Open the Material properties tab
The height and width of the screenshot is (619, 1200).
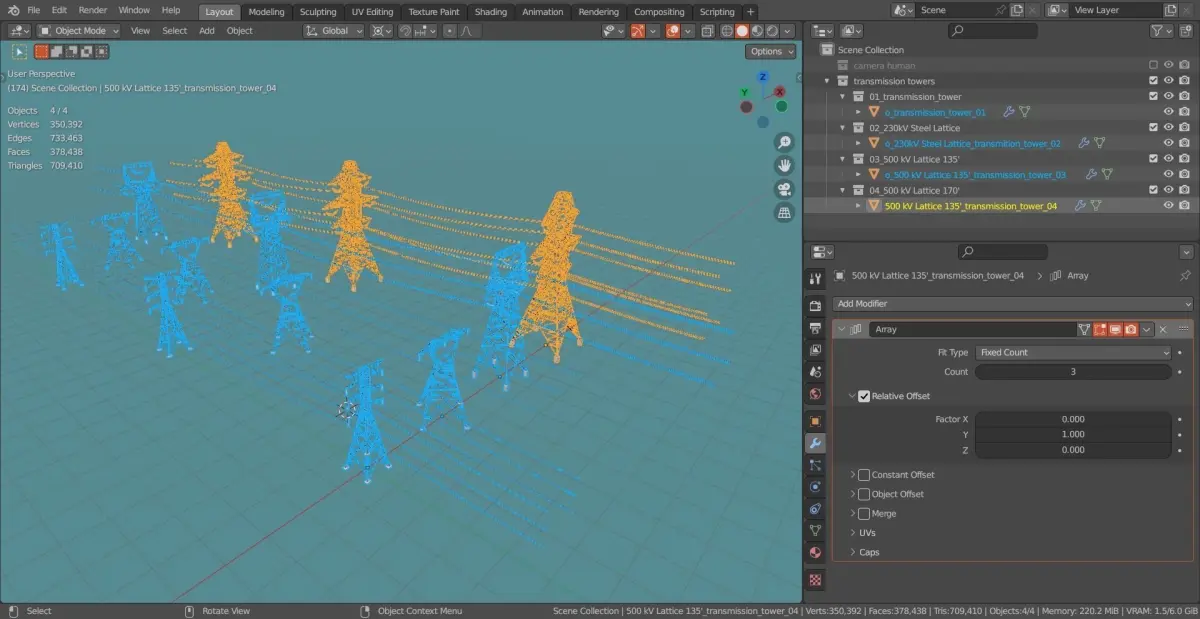coord(815,553)
